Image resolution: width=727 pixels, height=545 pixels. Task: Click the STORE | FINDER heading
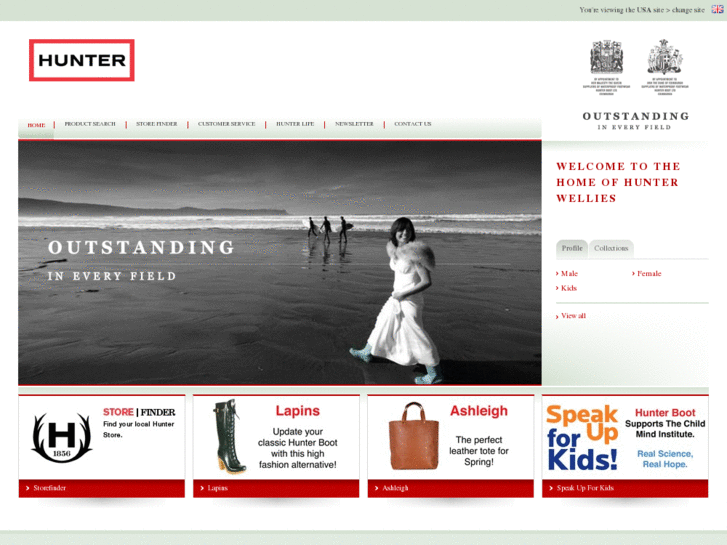coord(139,412)
